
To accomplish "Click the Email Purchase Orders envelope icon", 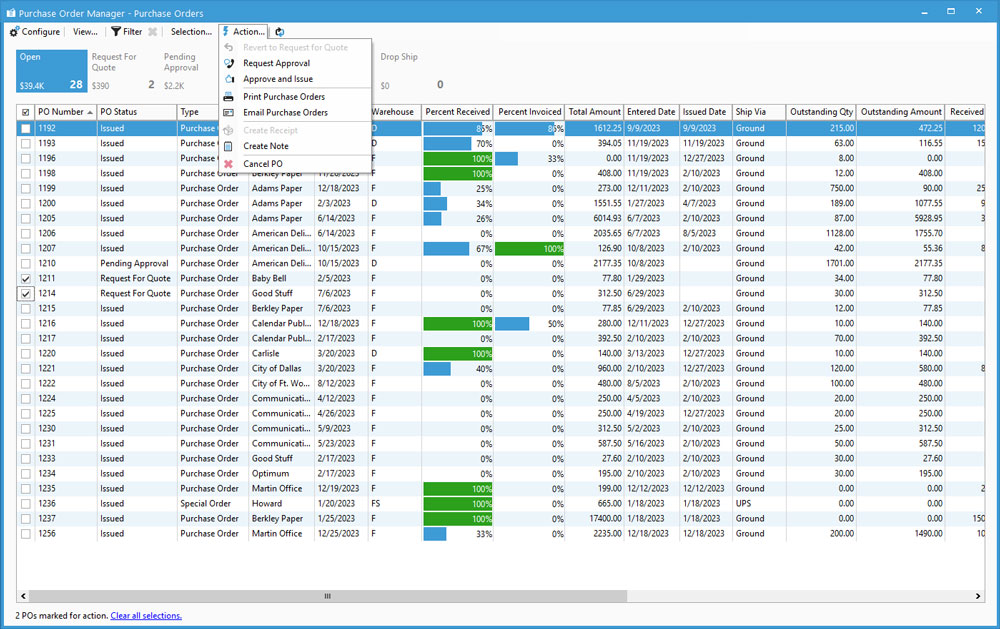I will click(229, 113).
